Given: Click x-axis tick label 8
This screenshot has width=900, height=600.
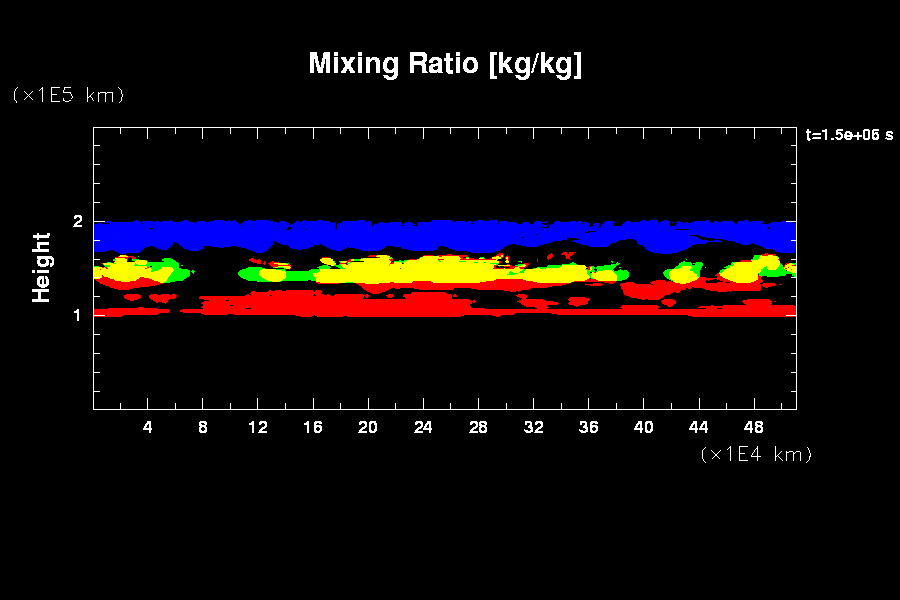Looking at the screenshot, I should click(x=203, y=427).
